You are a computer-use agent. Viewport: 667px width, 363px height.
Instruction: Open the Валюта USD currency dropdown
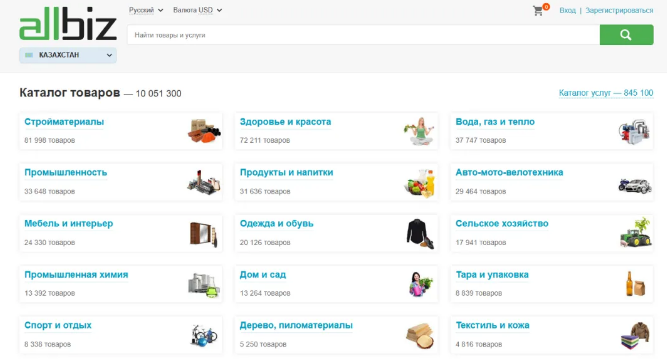tap(197, 10)
